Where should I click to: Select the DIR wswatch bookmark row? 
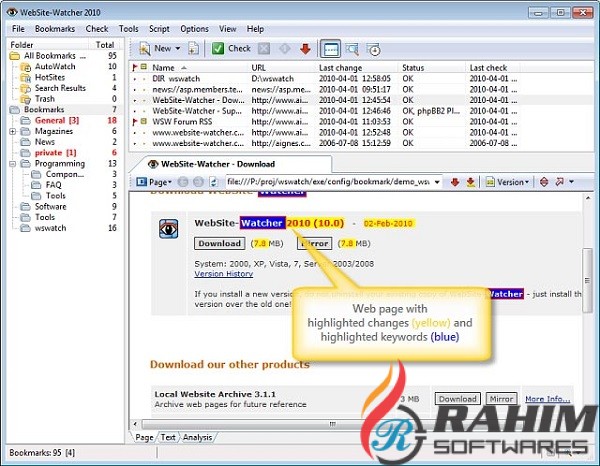(325, 78)
